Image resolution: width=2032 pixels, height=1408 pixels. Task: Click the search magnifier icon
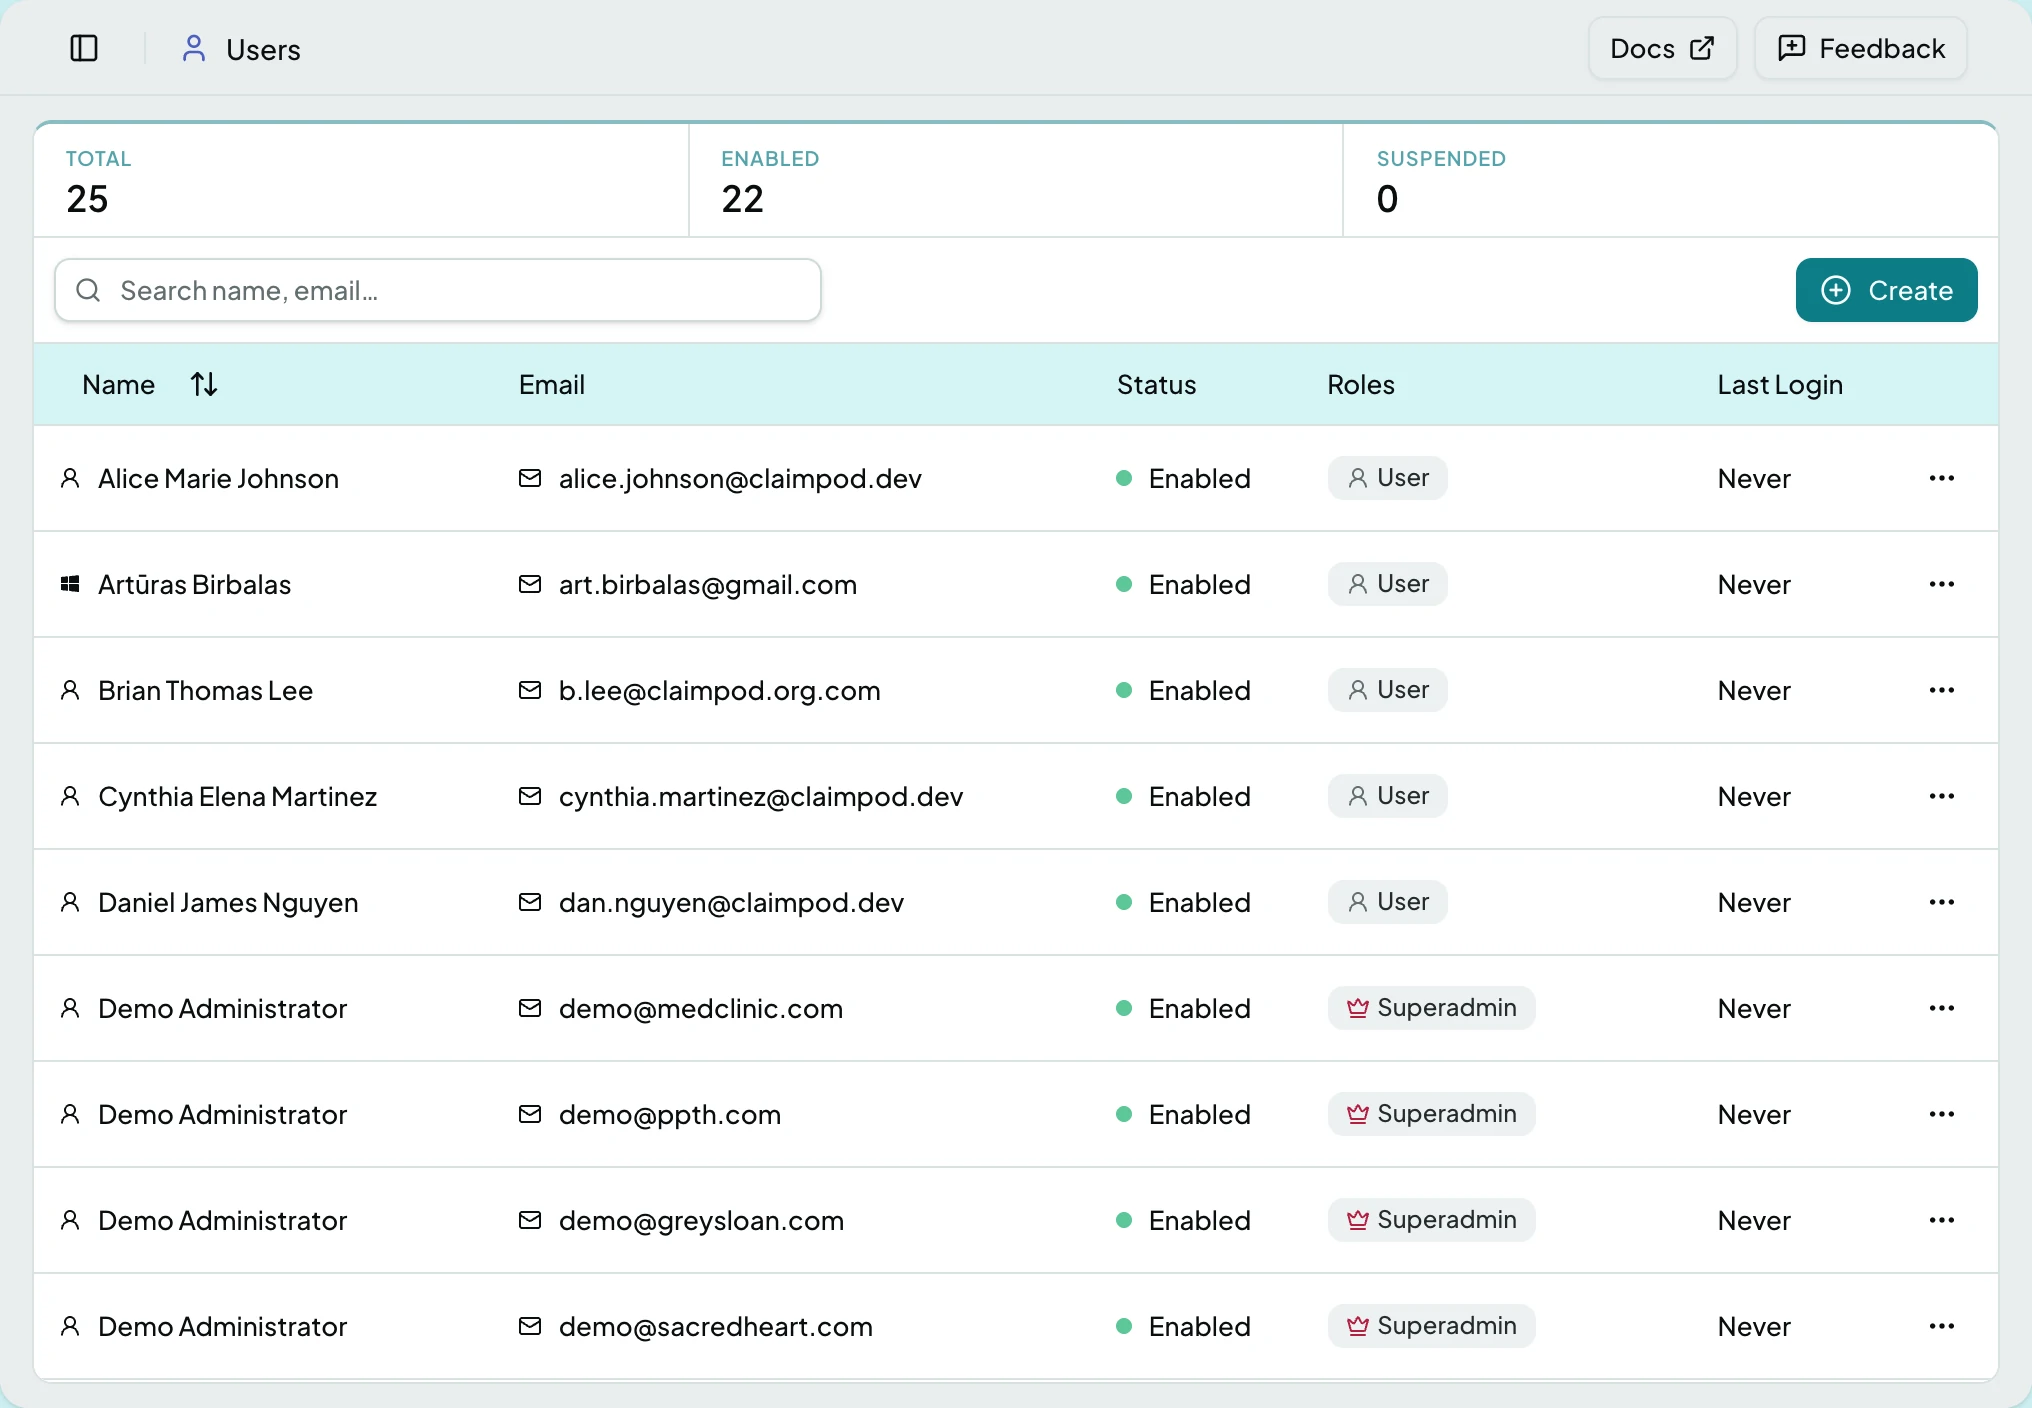[x=88, y=290]
